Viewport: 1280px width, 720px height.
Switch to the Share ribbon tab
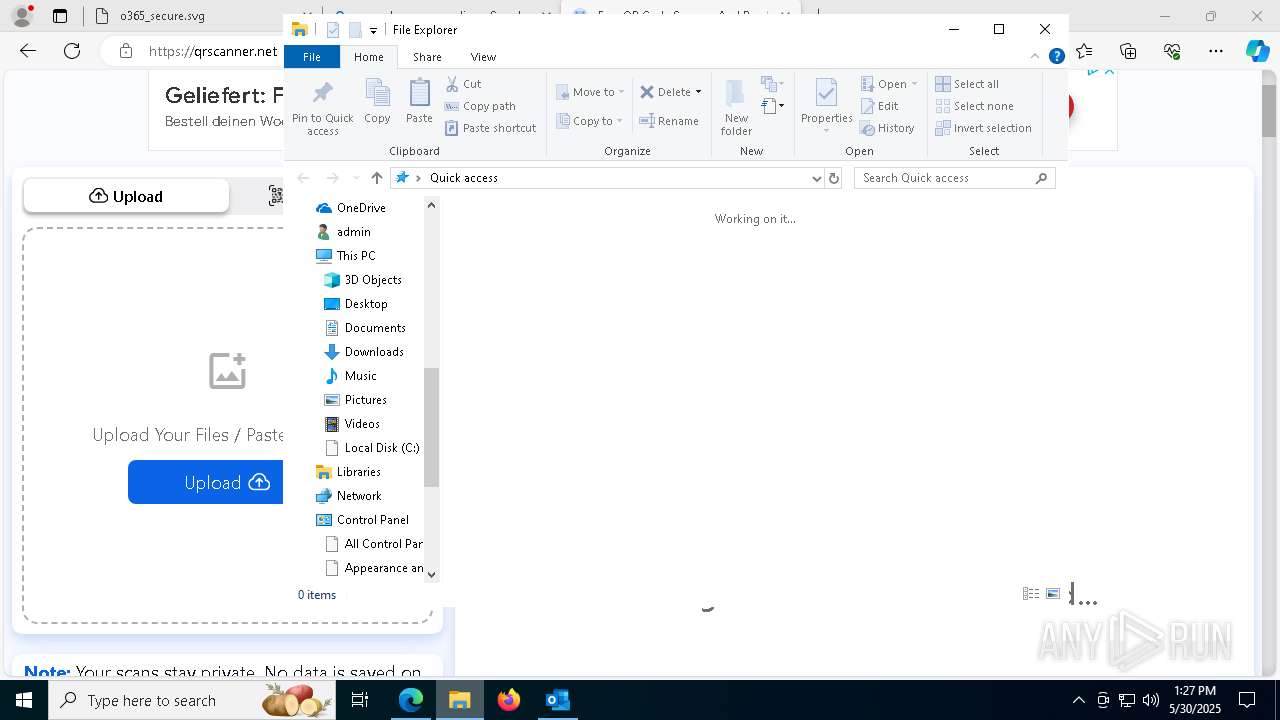click(x=427, y=57)
